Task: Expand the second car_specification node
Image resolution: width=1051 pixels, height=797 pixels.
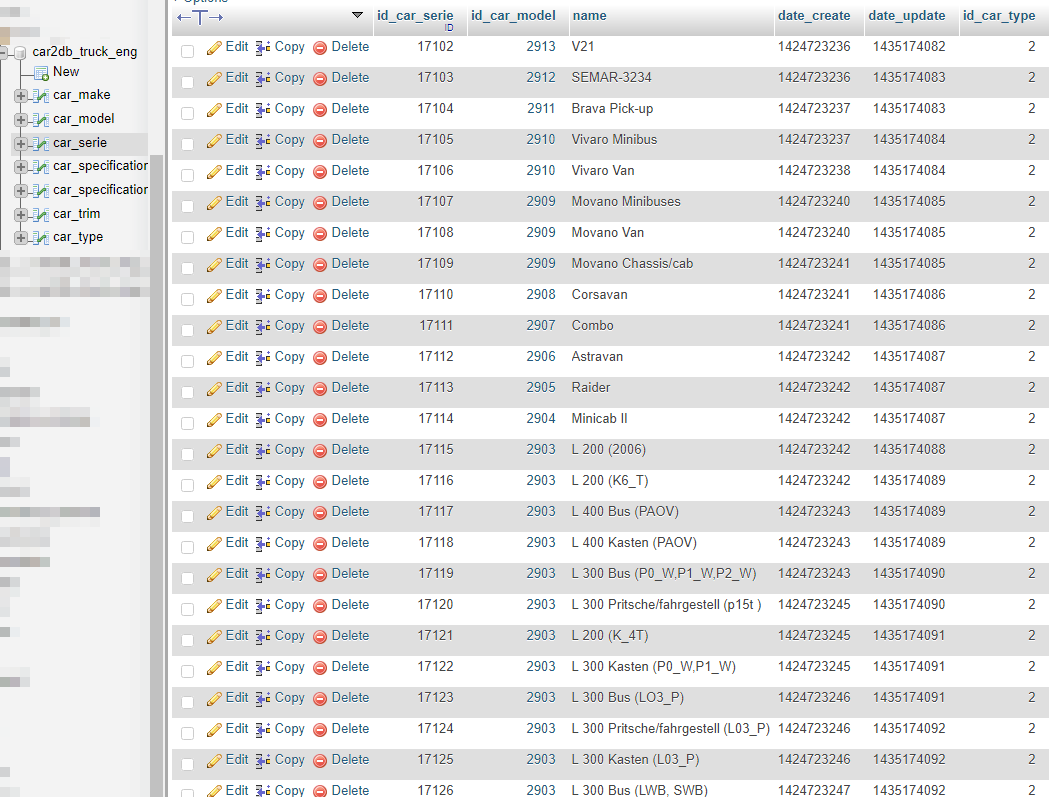Action: 21,191
